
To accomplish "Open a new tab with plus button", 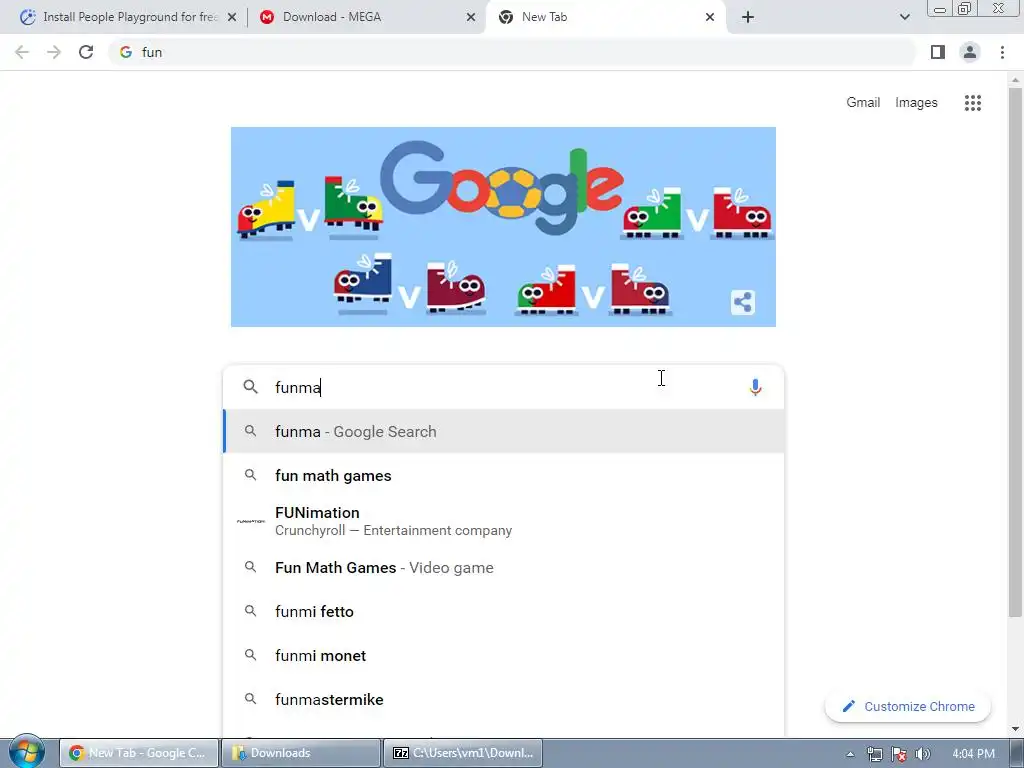I will pyautogui.click(x=748, y=17).
